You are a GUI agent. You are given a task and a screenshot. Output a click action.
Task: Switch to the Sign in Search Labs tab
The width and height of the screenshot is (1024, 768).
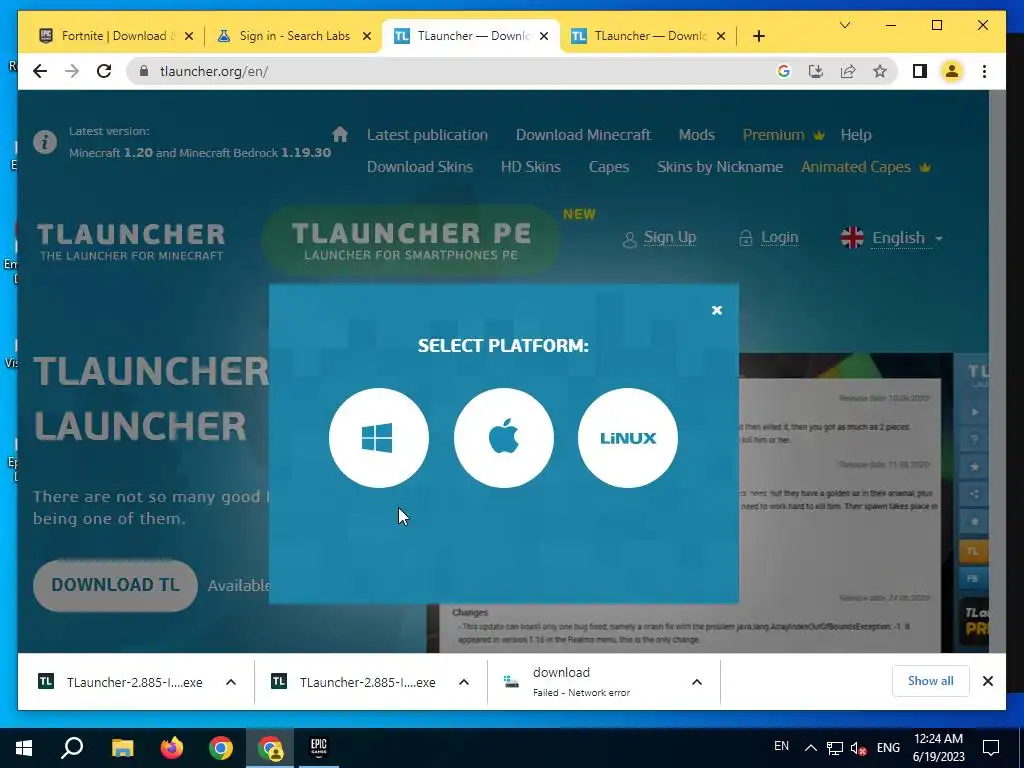tap(294, 36)
